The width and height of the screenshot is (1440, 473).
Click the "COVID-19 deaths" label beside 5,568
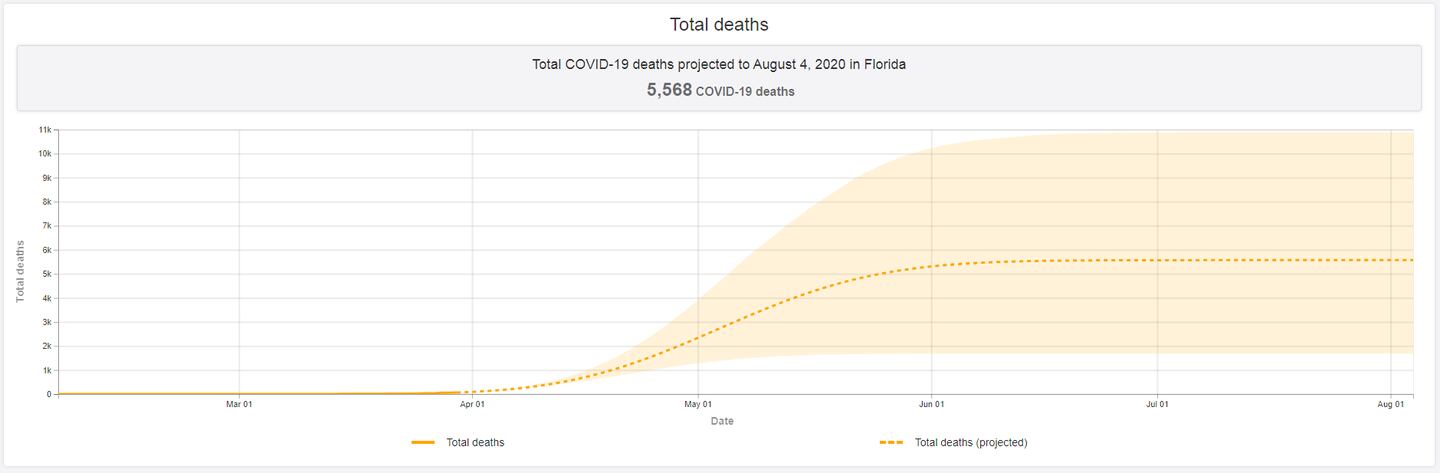(x=745, y=91)
